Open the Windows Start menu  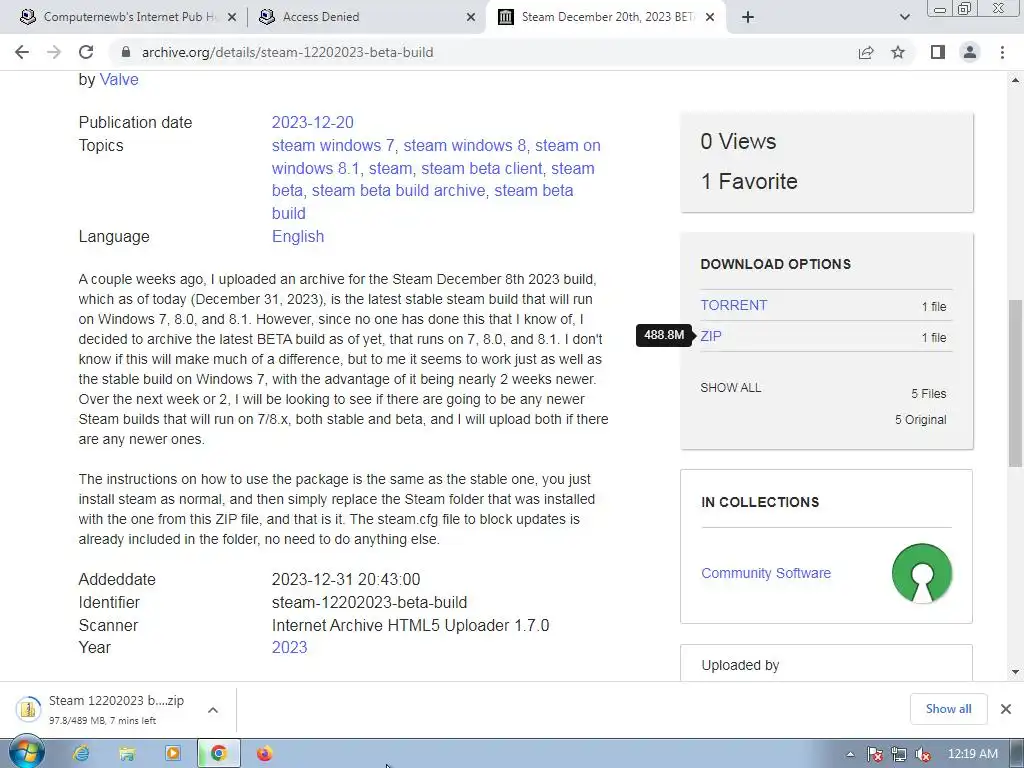(x=26, y=753)
